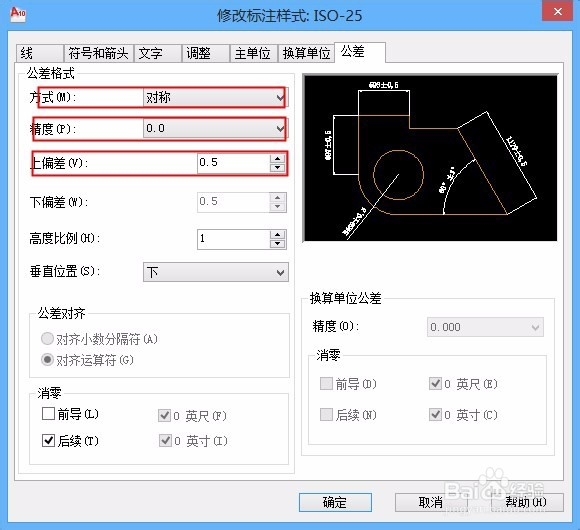The width and height of the screenshot is (580, 530).
Task: Open the 符号和箭头 tab
Action: [98, 53]
